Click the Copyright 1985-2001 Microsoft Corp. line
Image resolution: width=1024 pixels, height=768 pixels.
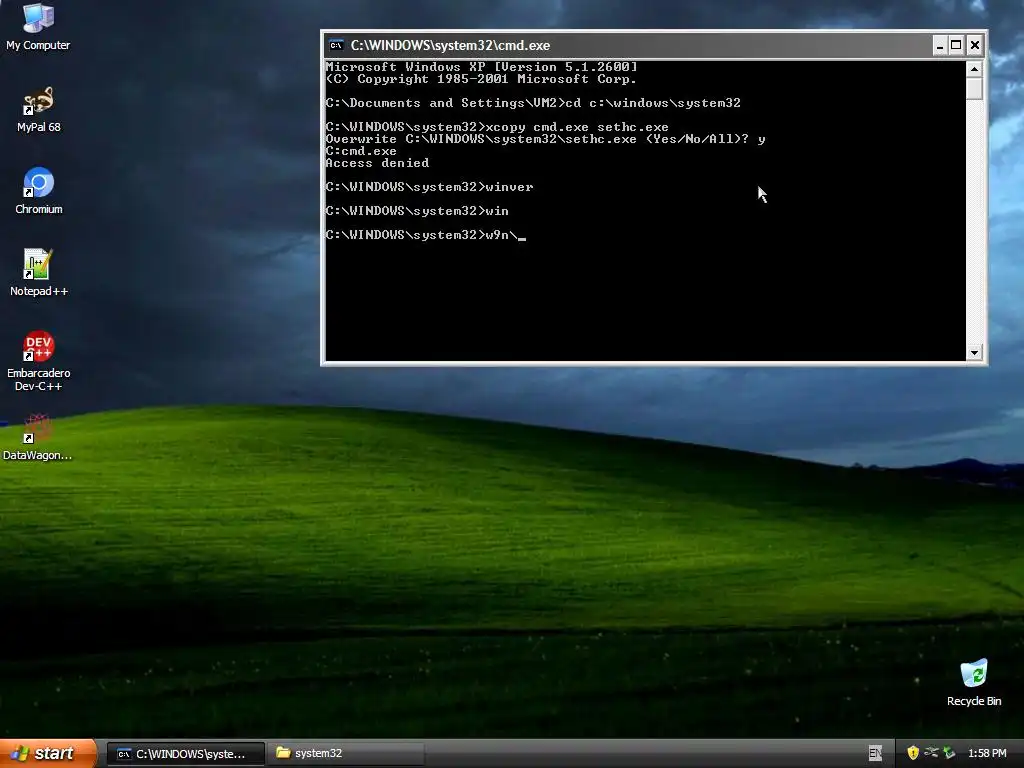pyautogui.click(x=481, y=78)
